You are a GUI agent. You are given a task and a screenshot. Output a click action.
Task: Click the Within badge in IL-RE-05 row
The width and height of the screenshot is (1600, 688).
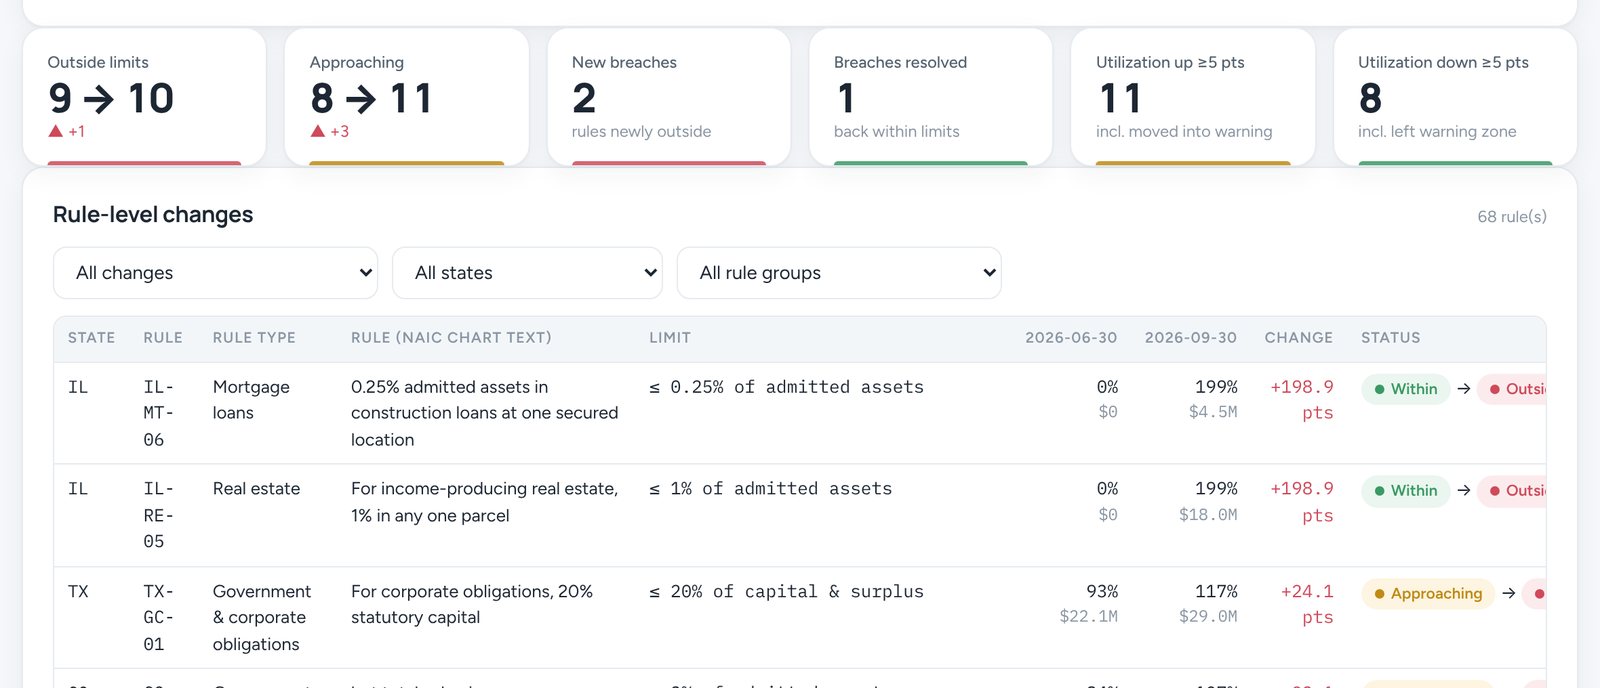click(x=1405, y=491)
